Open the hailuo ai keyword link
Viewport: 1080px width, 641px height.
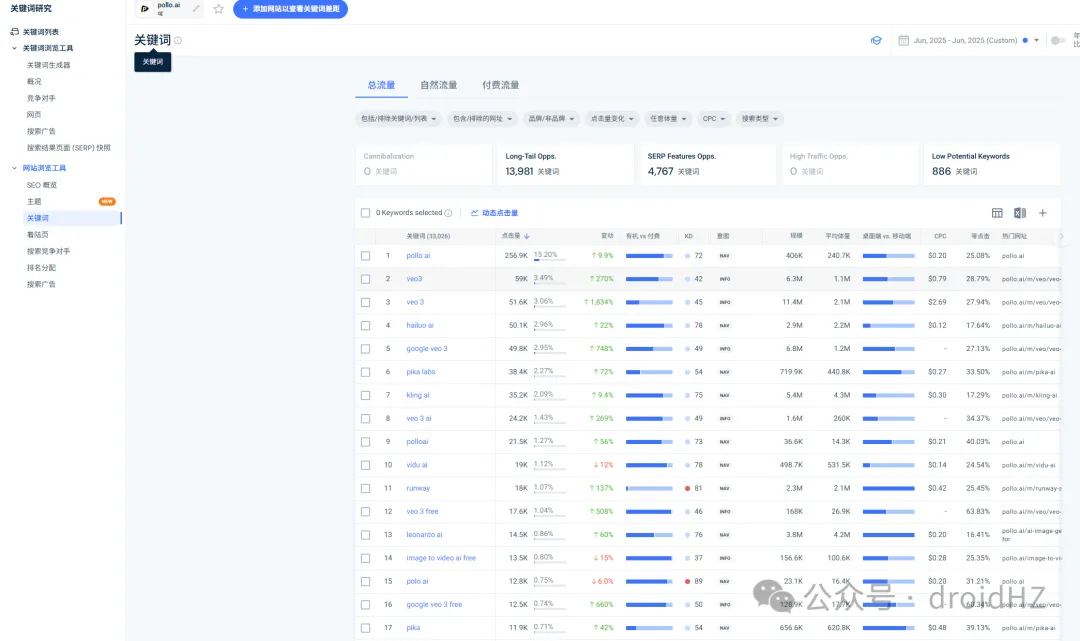(x=420, y=325)
